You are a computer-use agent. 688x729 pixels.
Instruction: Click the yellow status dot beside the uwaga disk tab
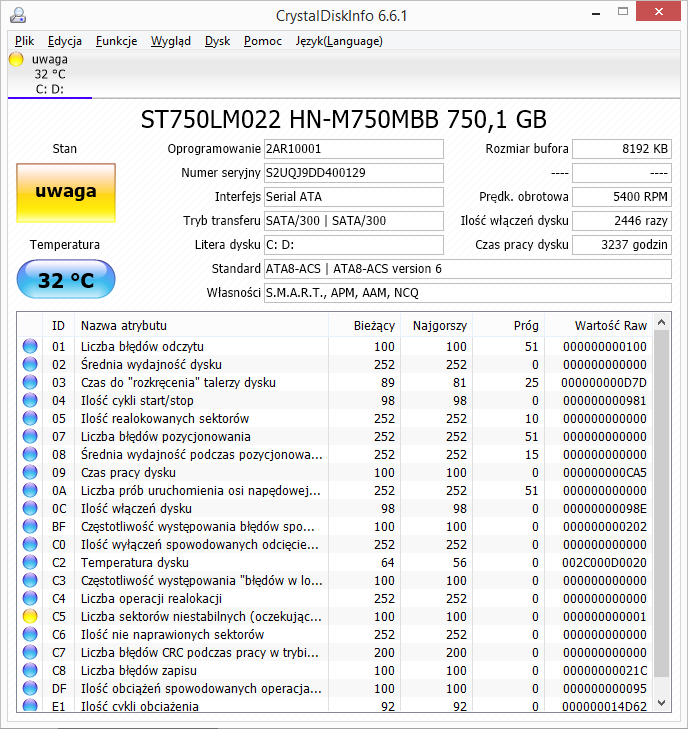coord(16,60)
